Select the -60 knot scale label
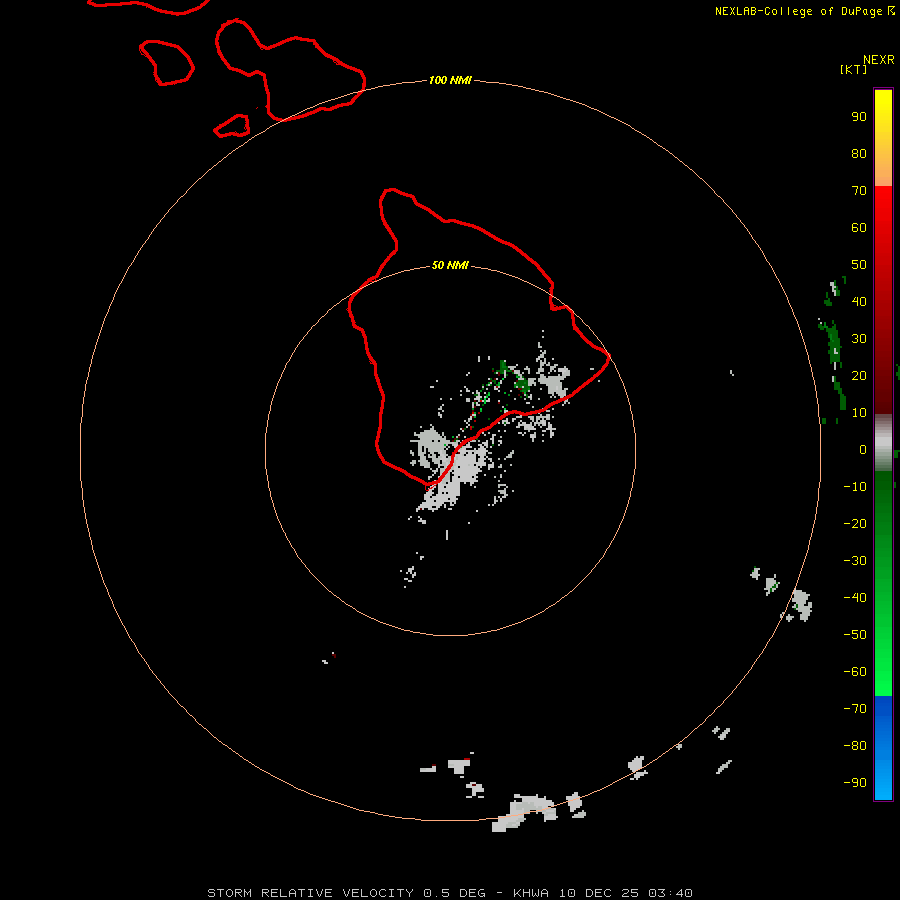Screen dimensions: 900x900 pos(855,672)
